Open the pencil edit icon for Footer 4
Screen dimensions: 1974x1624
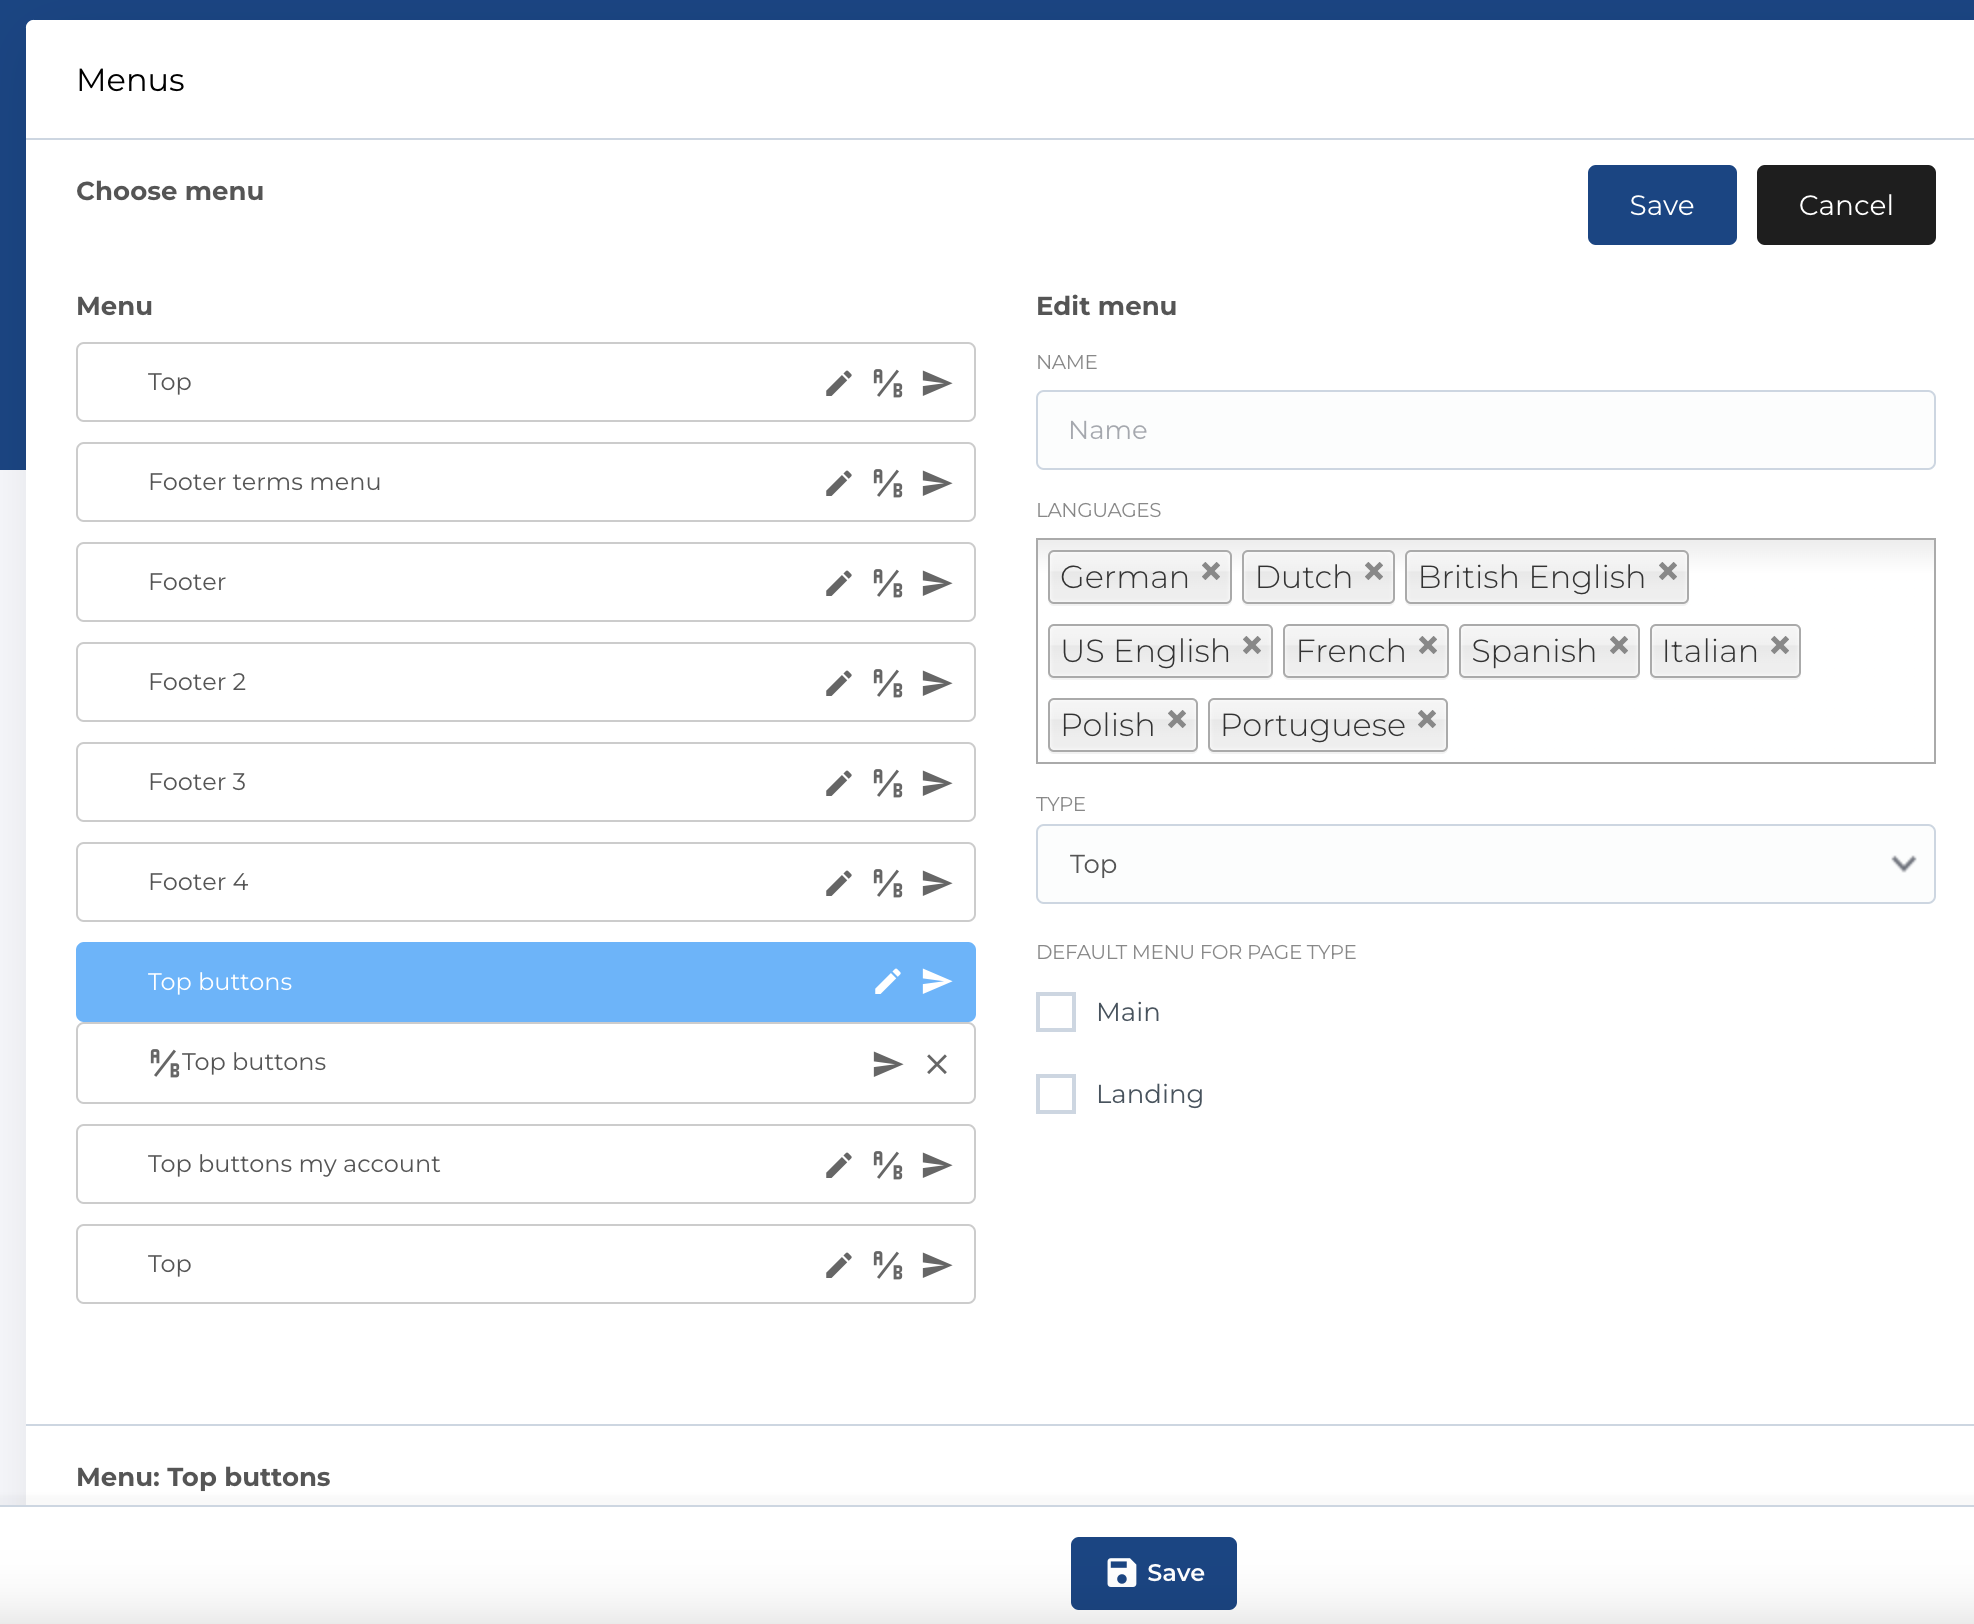pos(838,882)
